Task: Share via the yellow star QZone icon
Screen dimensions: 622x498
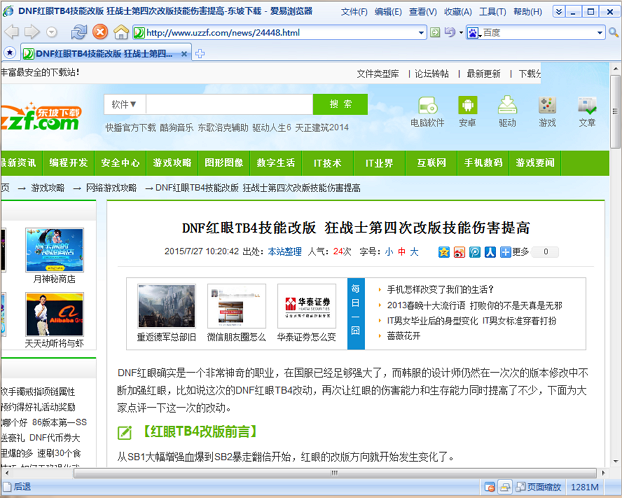Action: coord(444,252)
